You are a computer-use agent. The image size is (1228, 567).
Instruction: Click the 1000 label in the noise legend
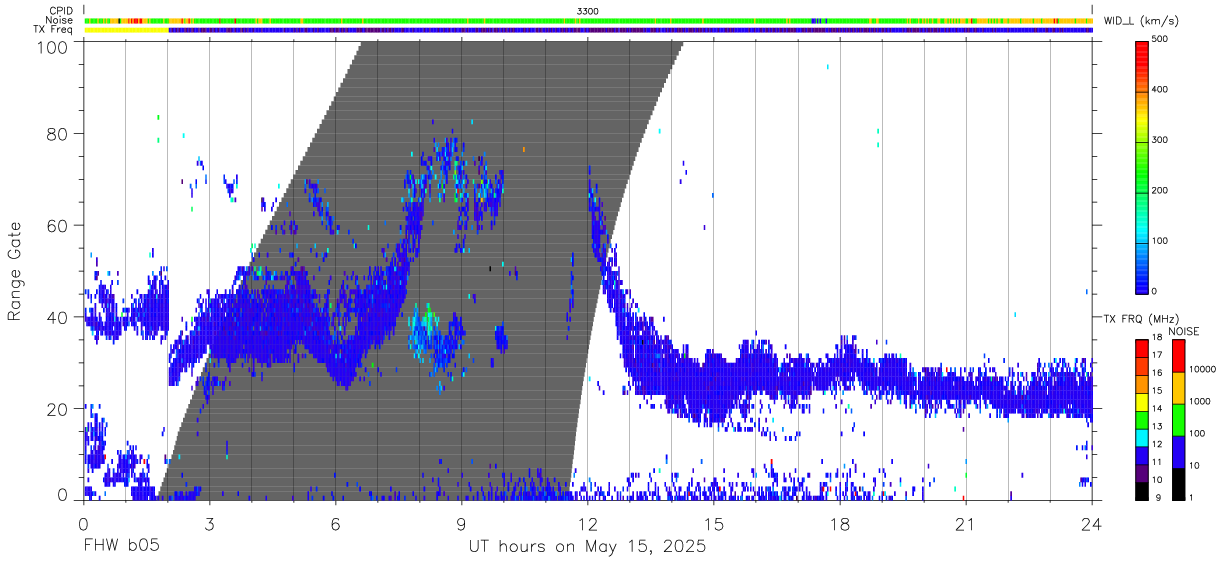tap(1199, 402)
